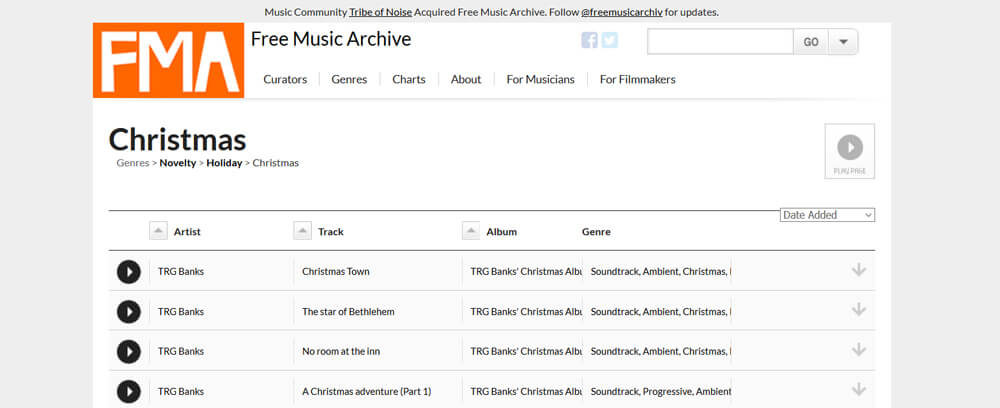This screenshot has width=1000, height=408.
Task: Play No room at the inn
Action: point(129,351)
